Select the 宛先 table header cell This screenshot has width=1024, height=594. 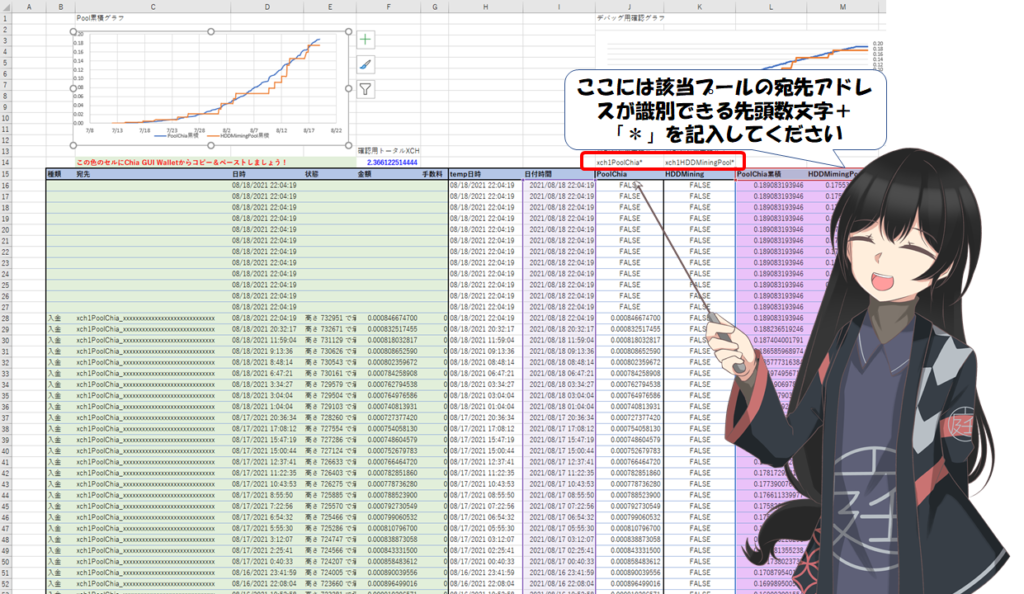(x=153, y=174)
